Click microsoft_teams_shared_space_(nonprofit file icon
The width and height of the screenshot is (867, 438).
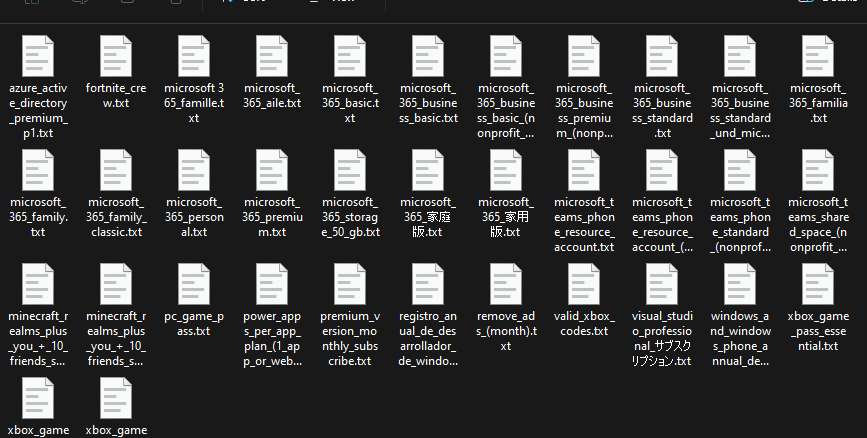tap(818, 170)
